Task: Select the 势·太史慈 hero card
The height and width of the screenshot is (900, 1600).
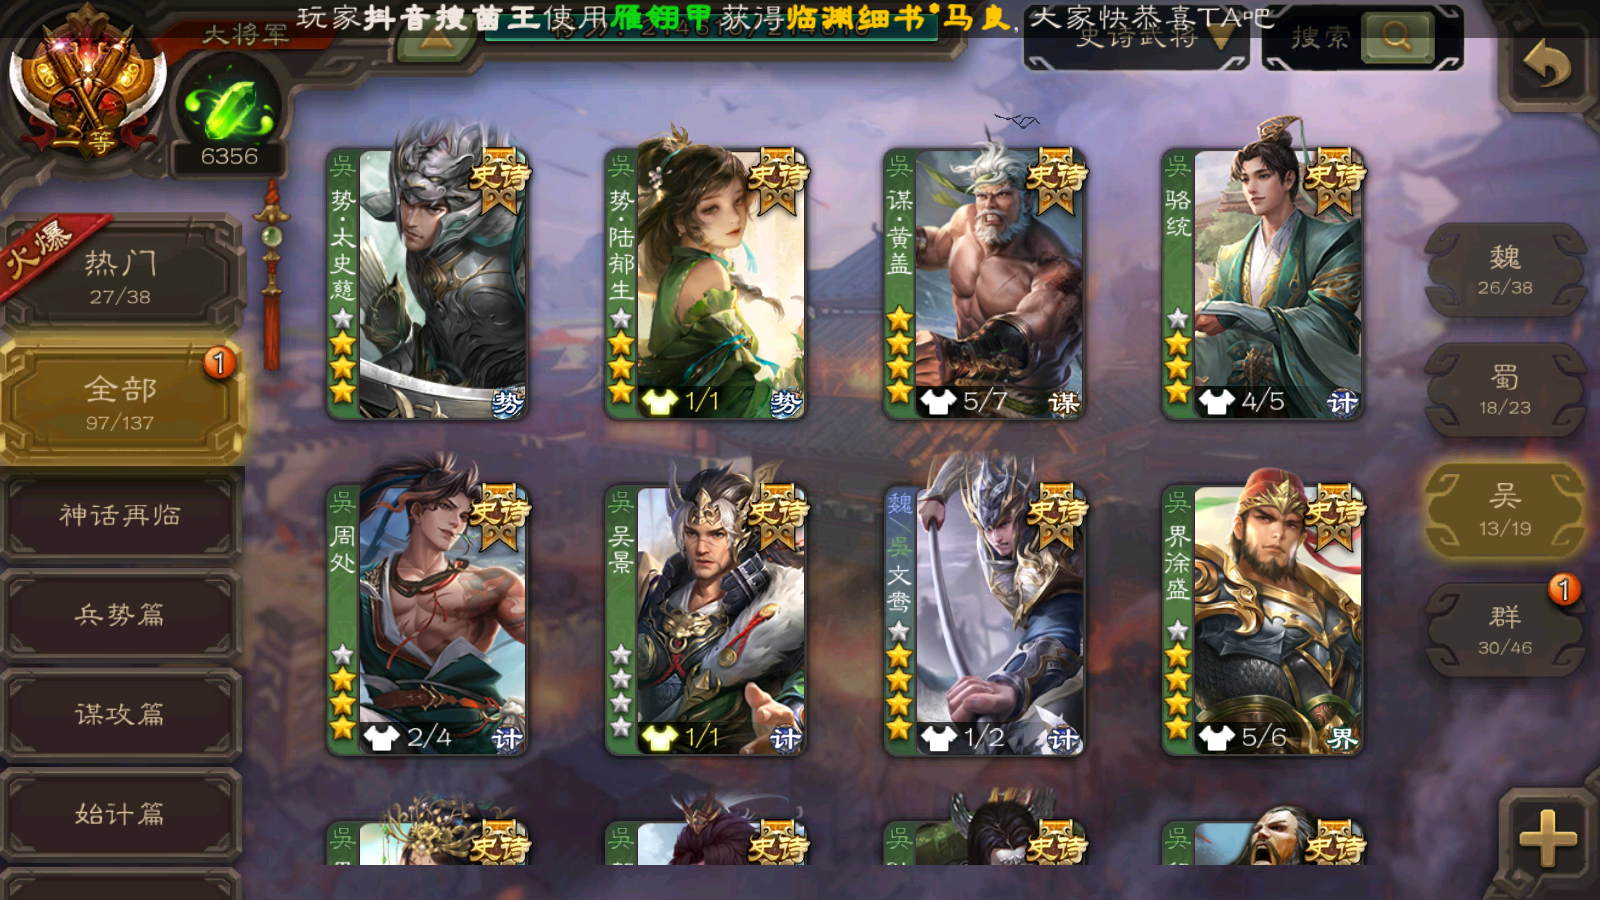Action: pyautogui.click(x=428, y=284)
